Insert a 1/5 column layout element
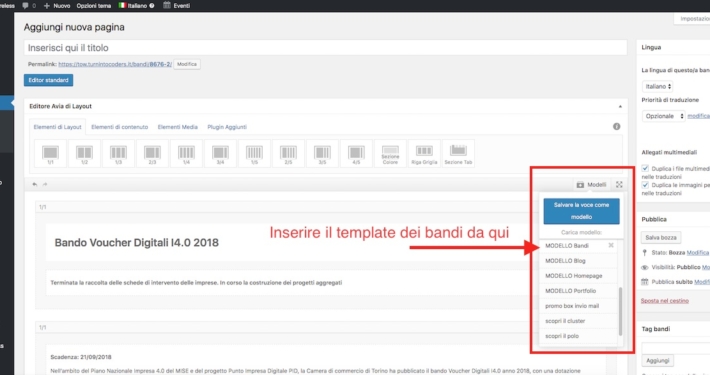 (254, 154)
